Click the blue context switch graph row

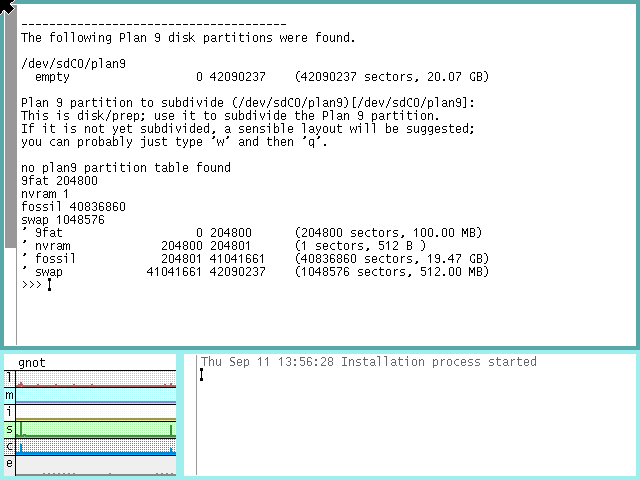[x=96, y=447]
